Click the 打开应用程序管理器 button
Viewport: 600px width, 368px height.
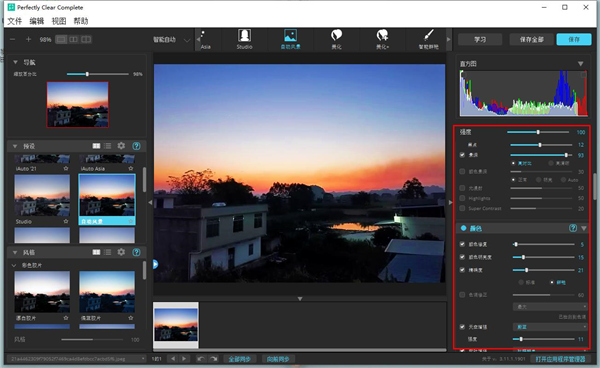click(x=560, y=359)
